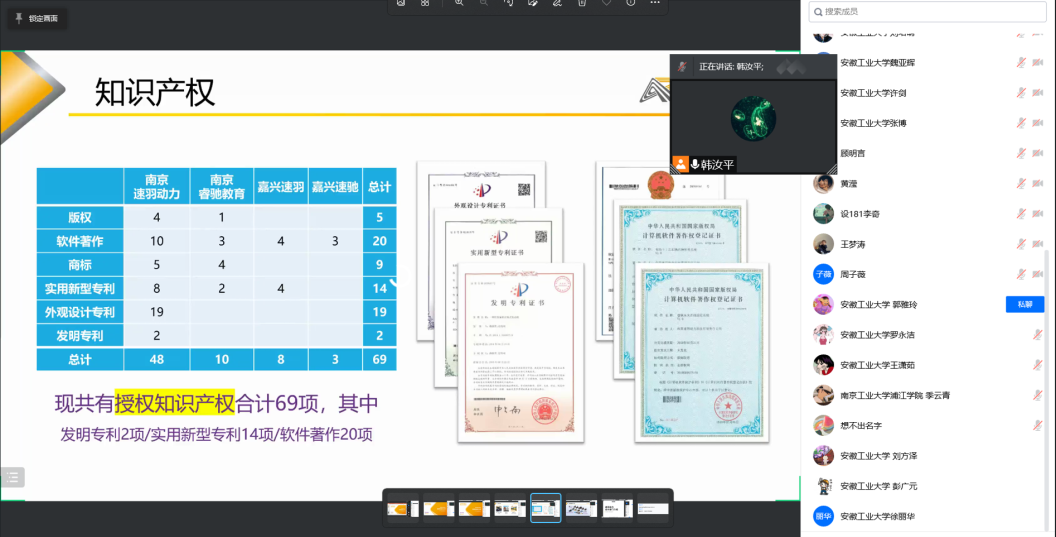Click the trash icon in the top toolbar
The width and height of the screenshot is (1056, 537).
coord(582,3)
